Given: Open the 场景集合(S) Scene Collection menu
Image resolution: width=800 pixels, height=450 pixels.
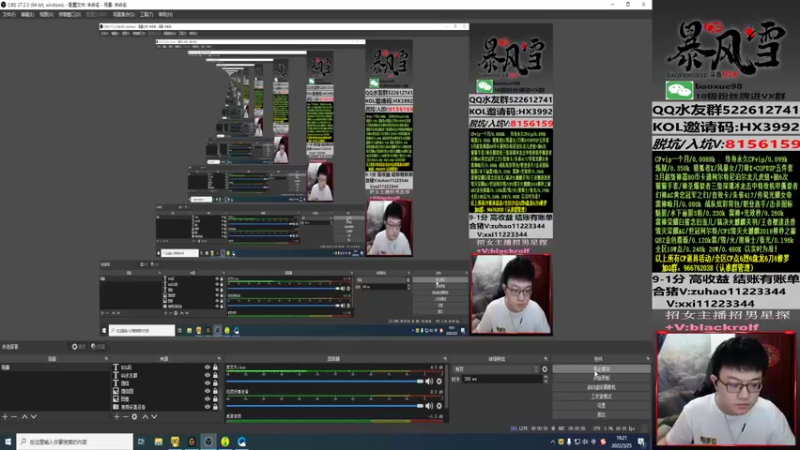Looking at the screenshot, I should pos(123,14).
